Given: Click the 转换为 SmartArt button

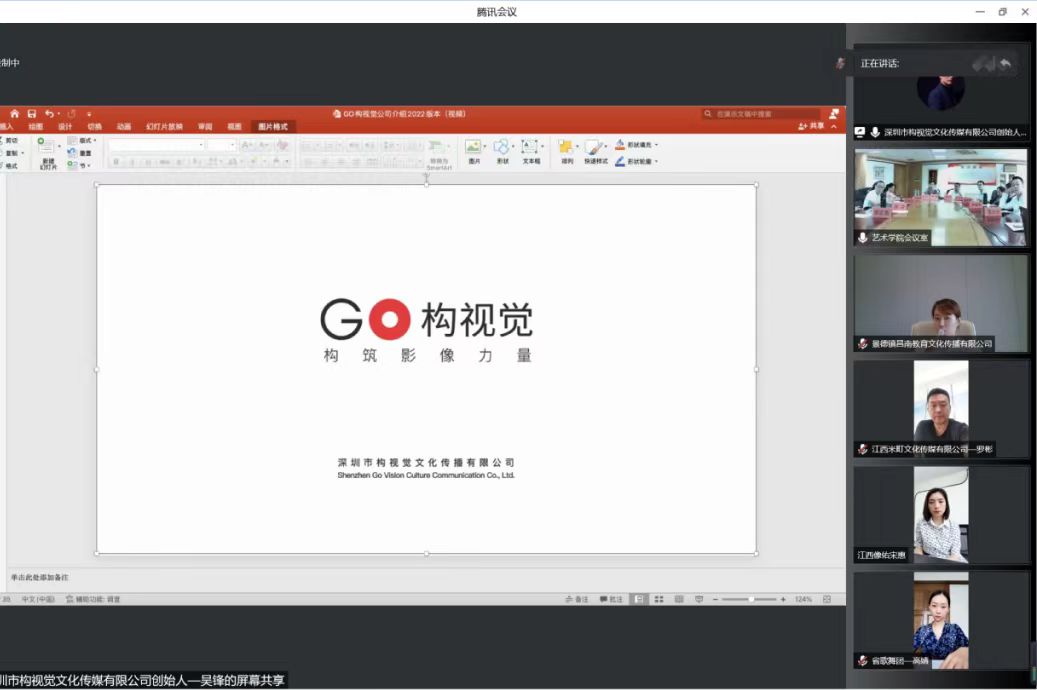Looking at the screenshot, I should [x=438, y=154].
